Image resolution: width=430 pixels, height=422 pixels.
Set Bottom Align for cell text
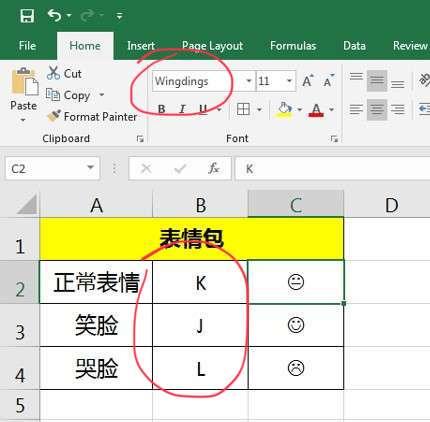coord(398,84)
